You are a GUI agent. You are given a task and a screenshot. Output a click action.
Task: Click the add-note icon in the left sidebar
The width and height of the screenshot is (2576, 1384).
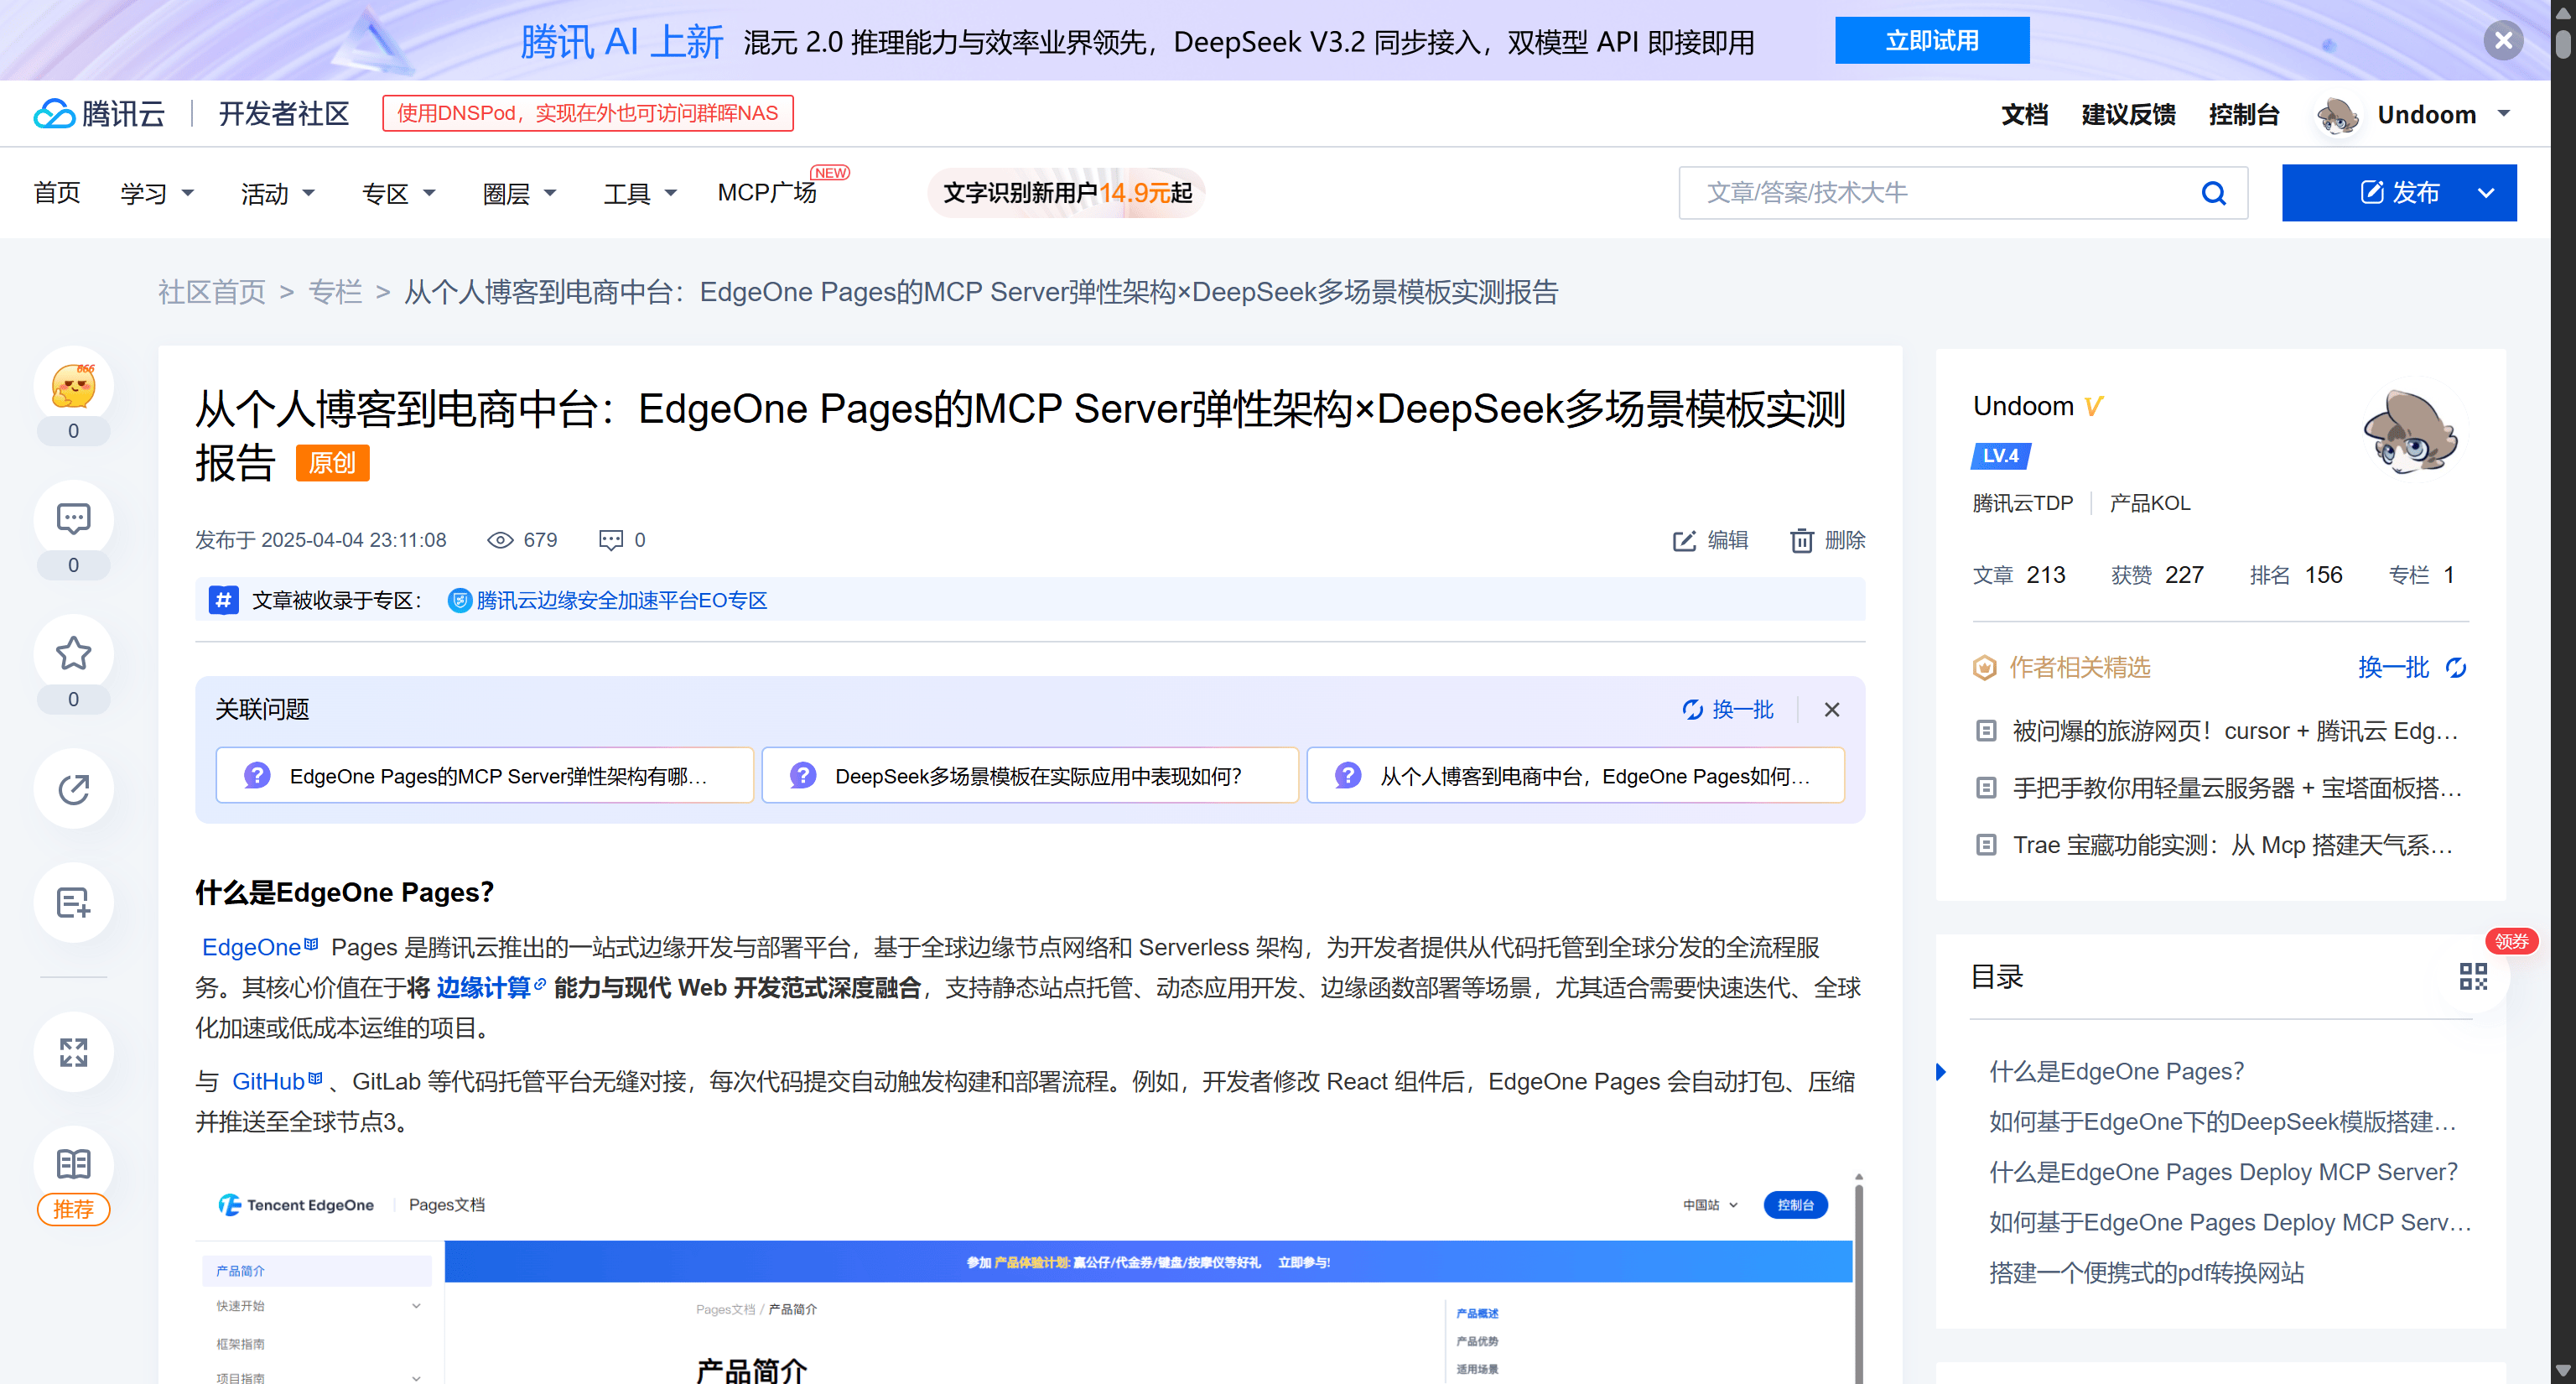point(73,902)
